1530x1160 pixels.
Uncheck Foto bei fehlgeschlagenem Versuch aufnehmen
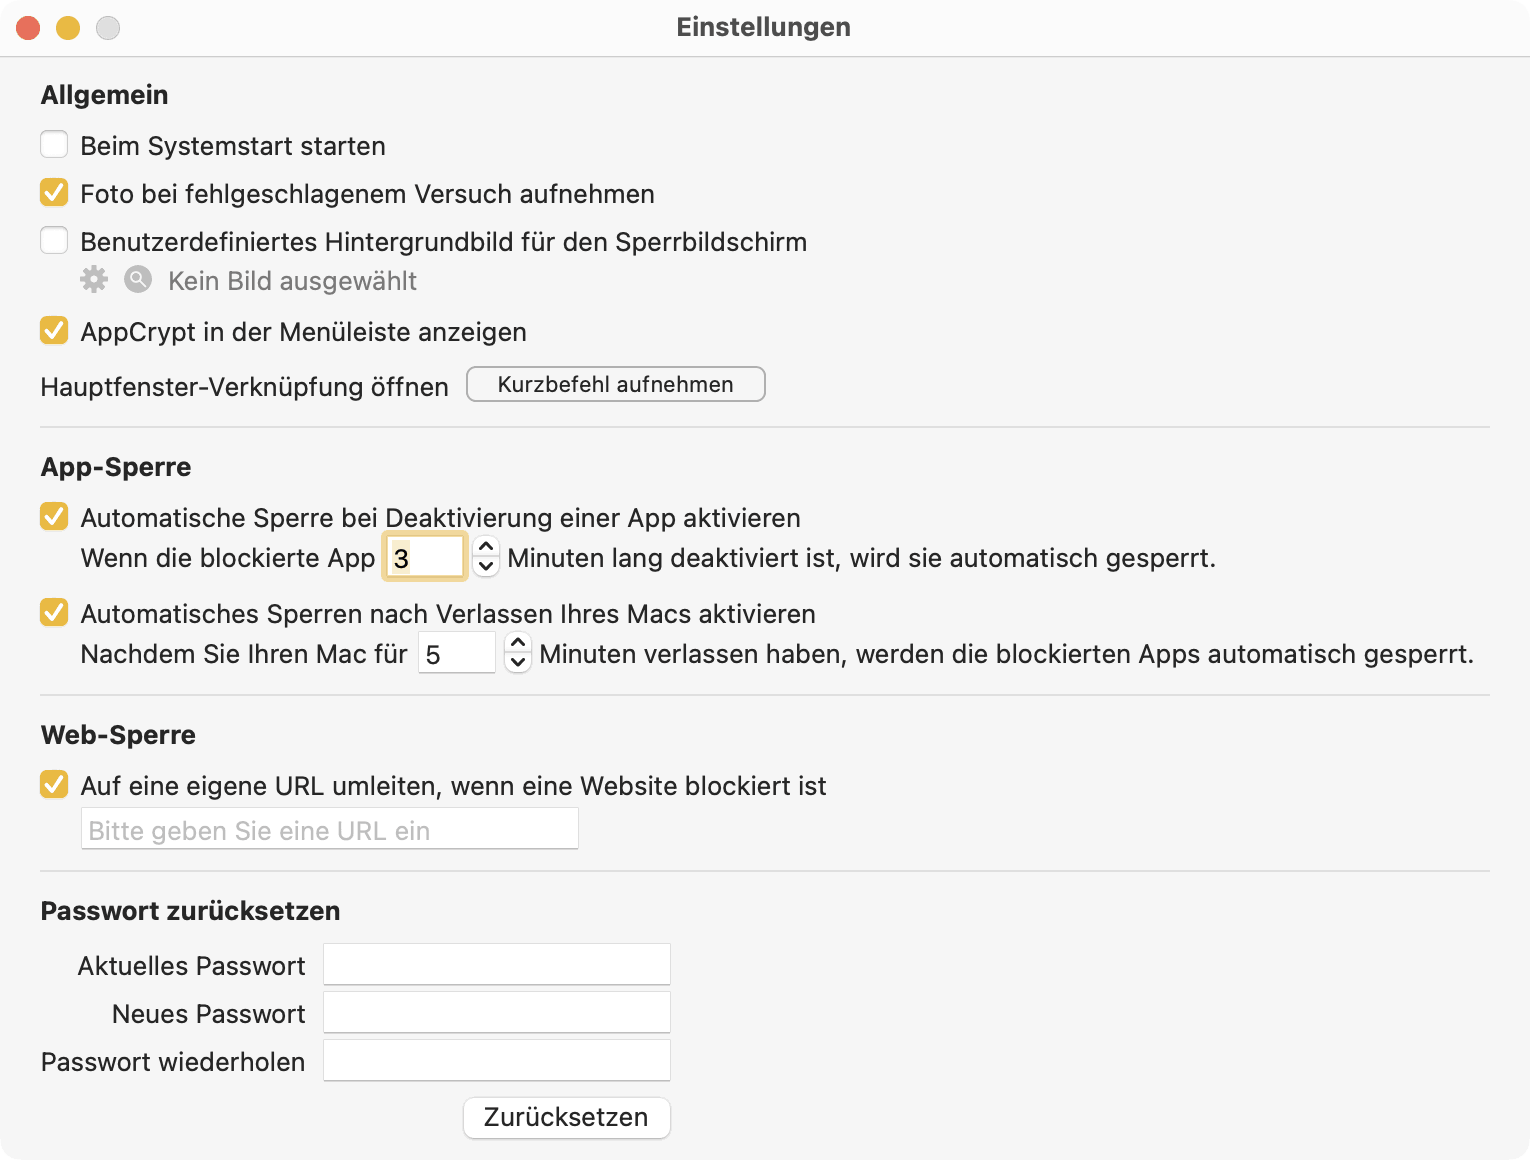click(x=54, y=192)
